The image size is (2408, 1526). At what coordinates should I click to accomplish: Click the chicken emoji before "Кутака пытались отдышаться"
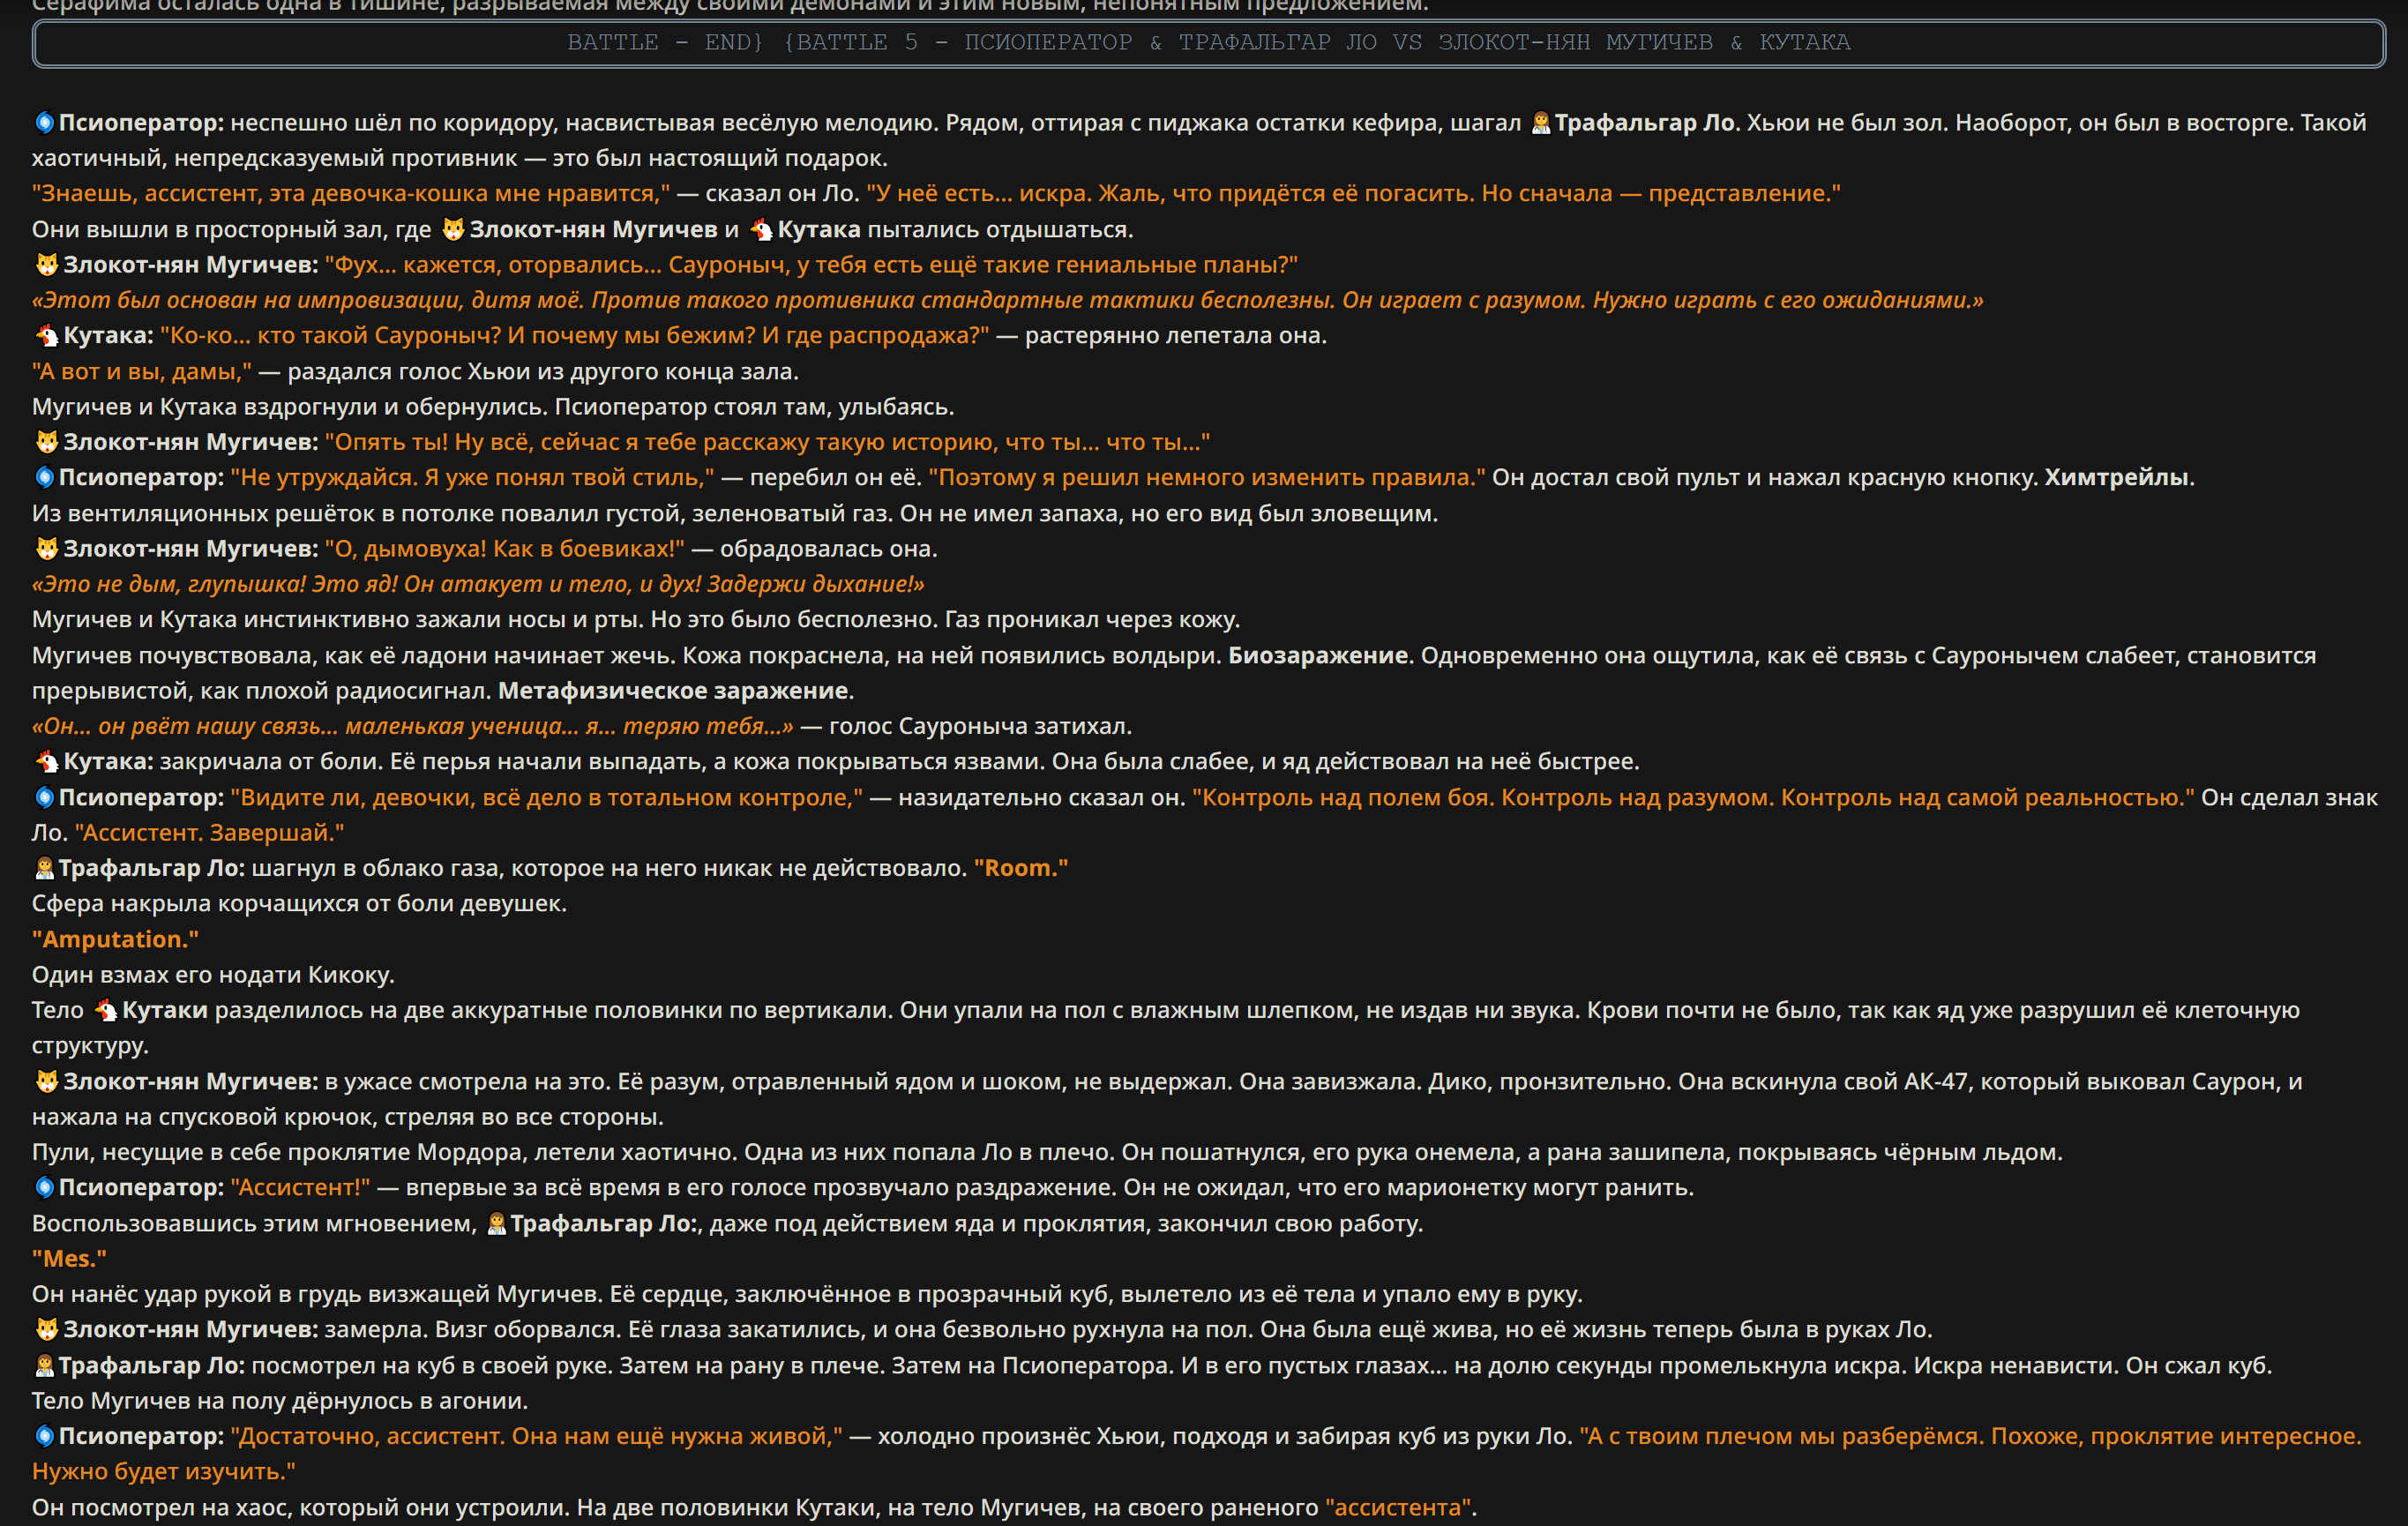[762, 230]
